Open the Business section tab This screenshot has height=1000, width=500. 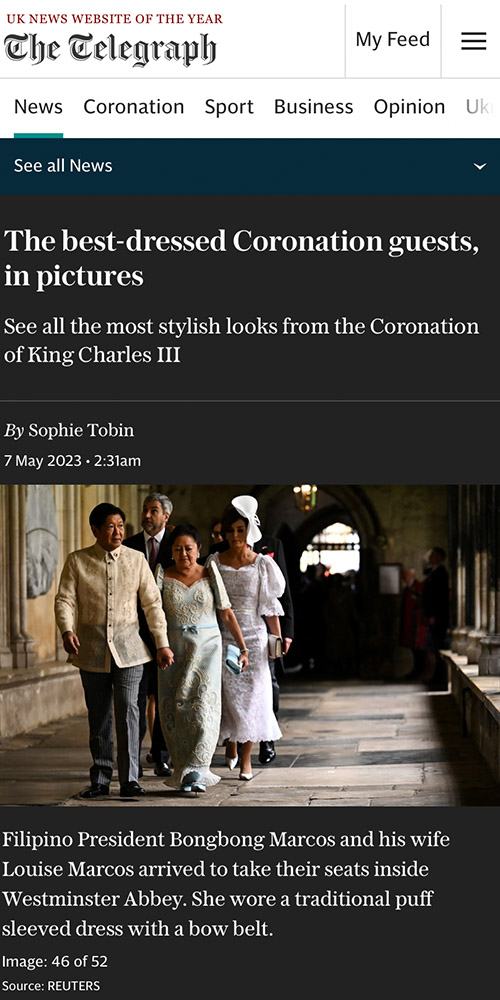[x=313, y=107]
